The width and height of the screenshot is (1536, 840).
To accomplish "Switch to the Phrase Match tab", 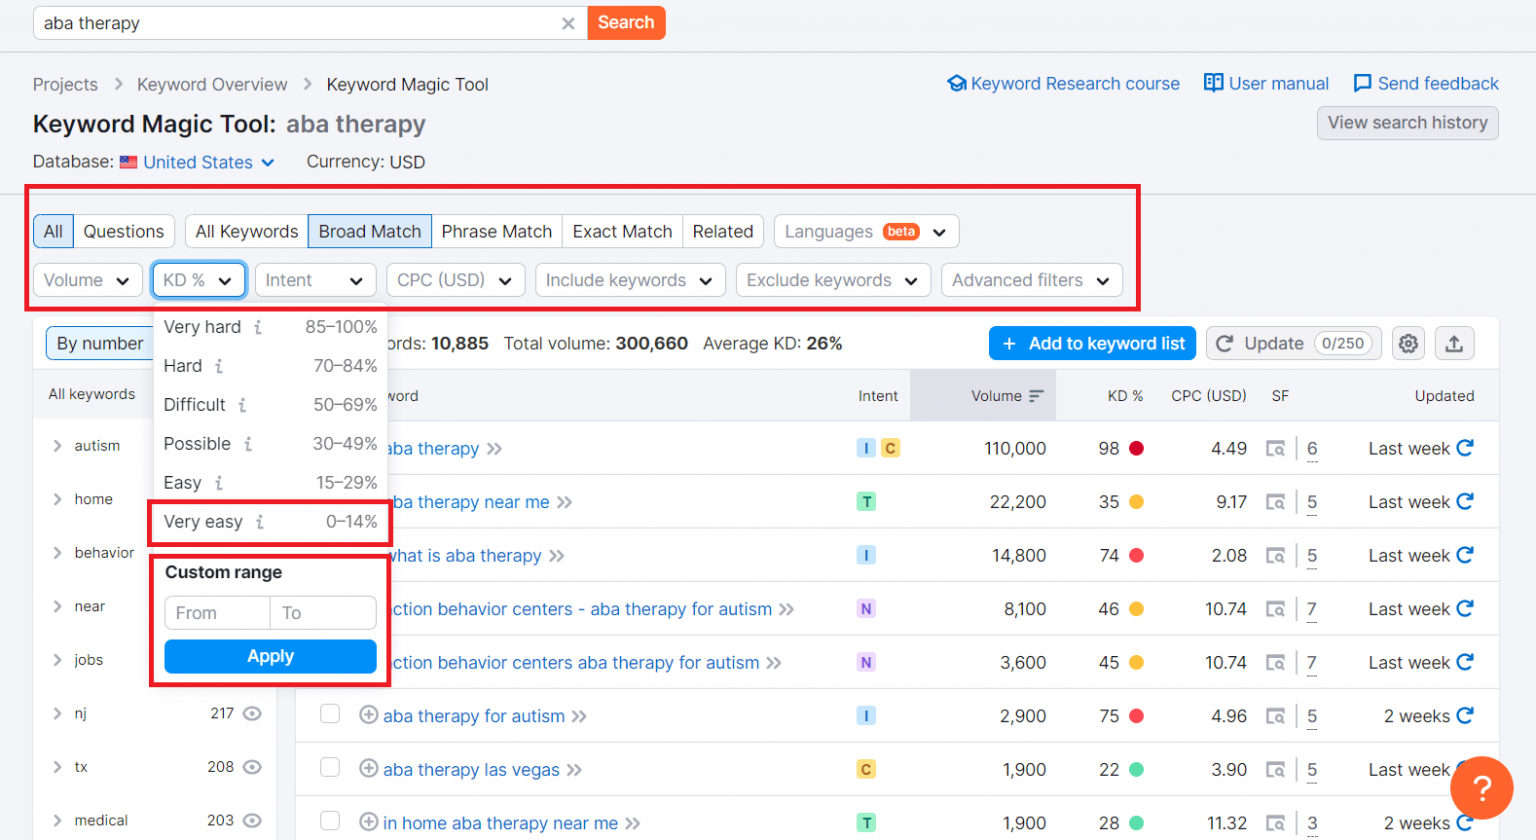I will pos(496,231).
